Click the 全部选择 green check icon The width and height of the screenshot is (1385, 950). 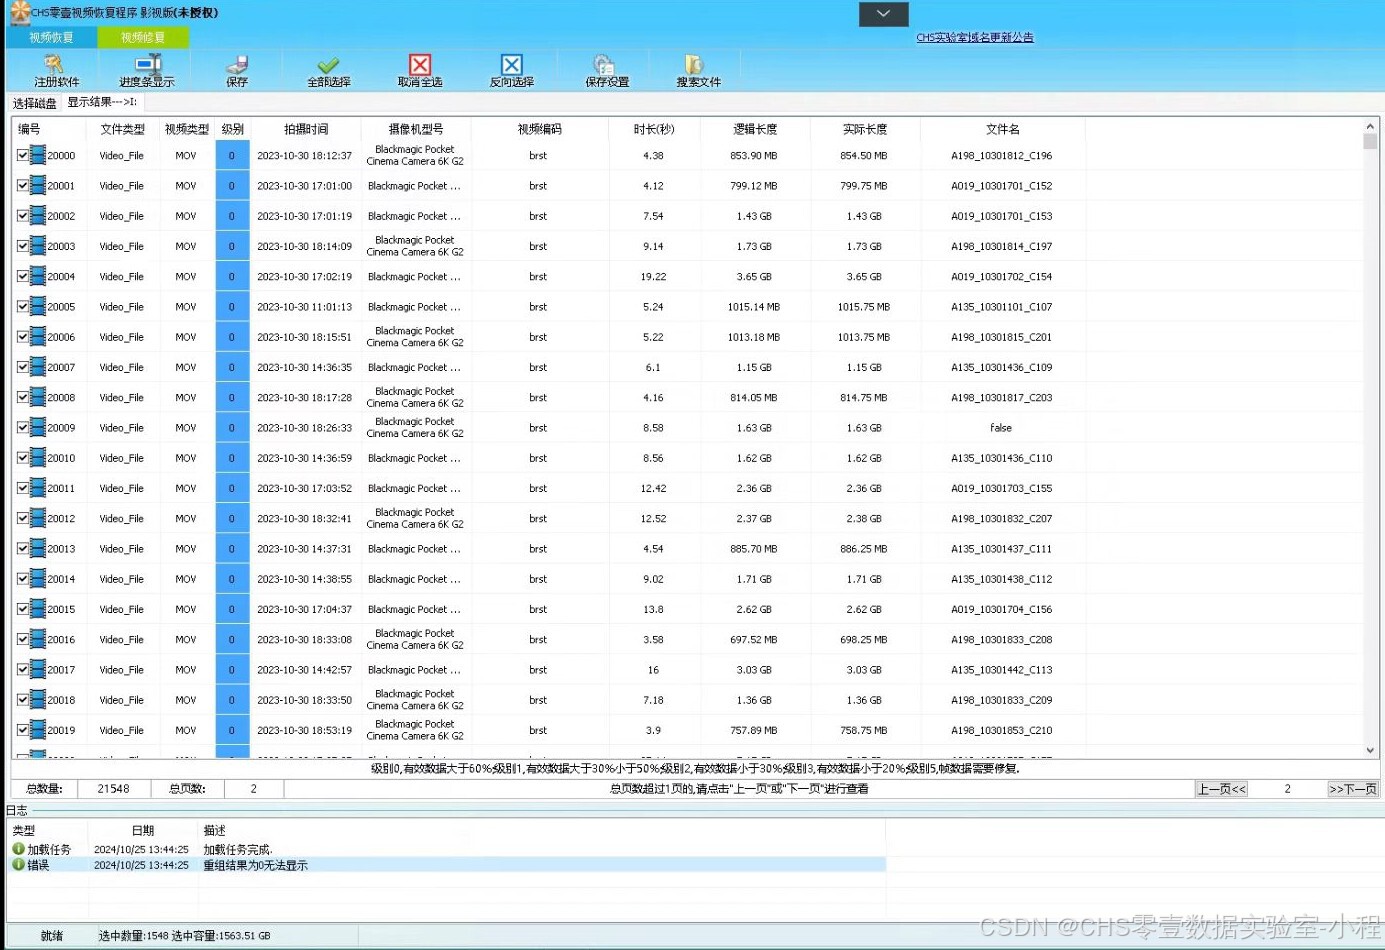[x=328, y=65]
